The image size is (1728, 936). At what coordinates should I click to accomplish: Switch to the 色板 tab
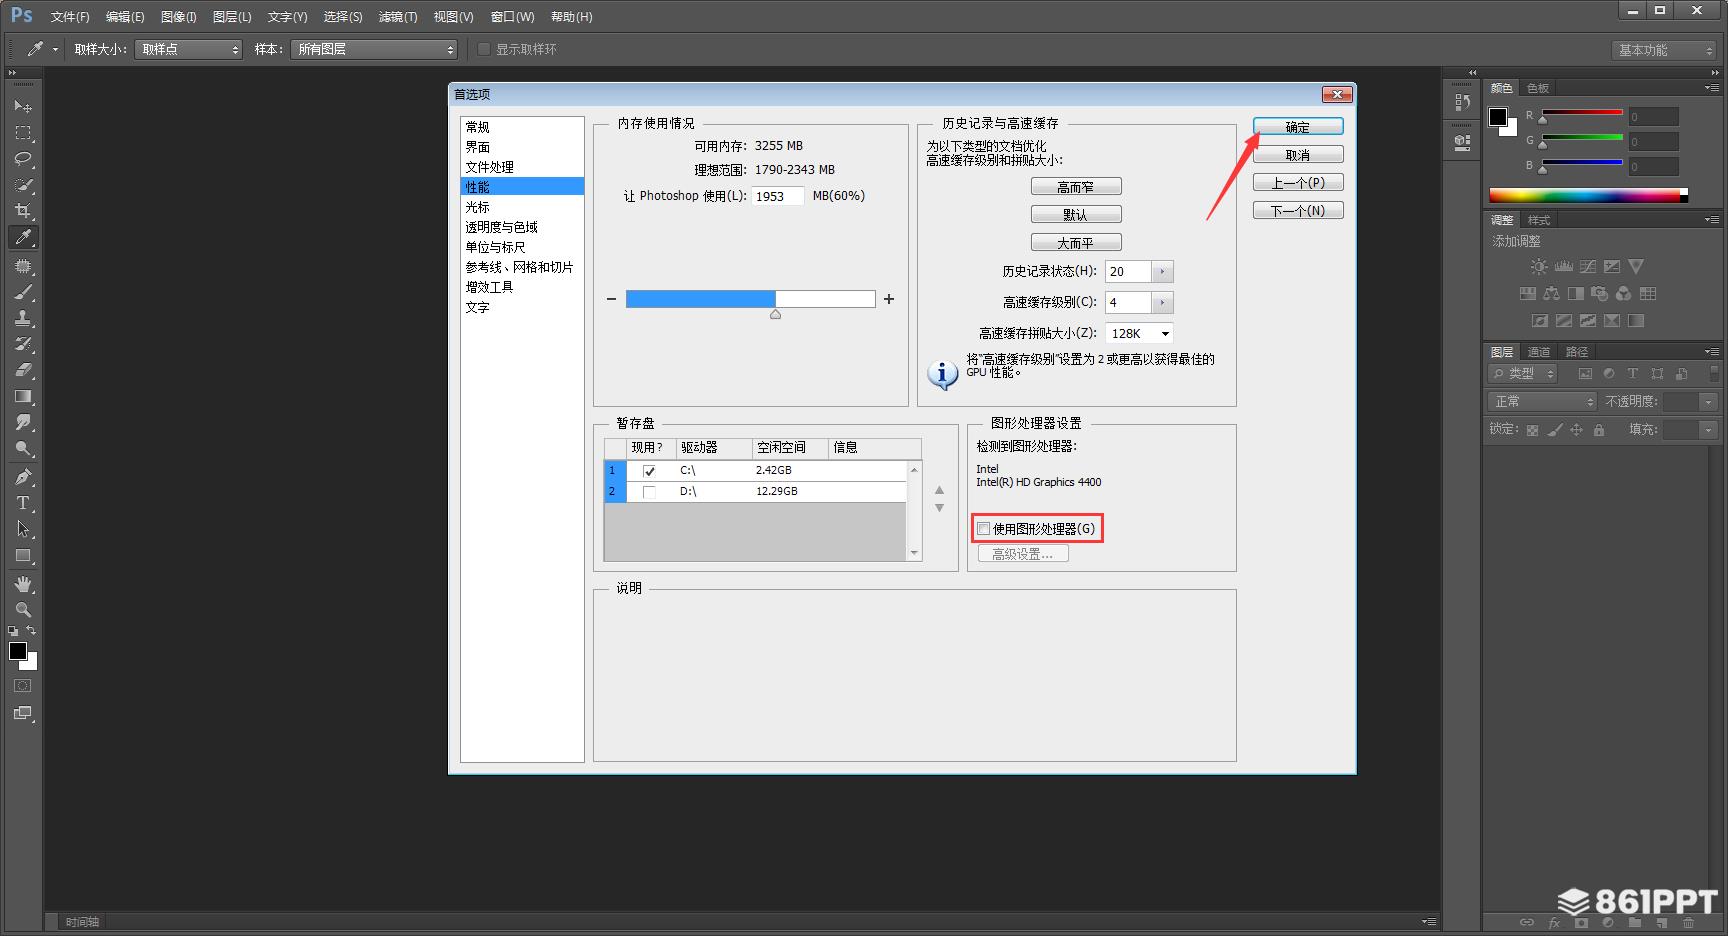1538,88
